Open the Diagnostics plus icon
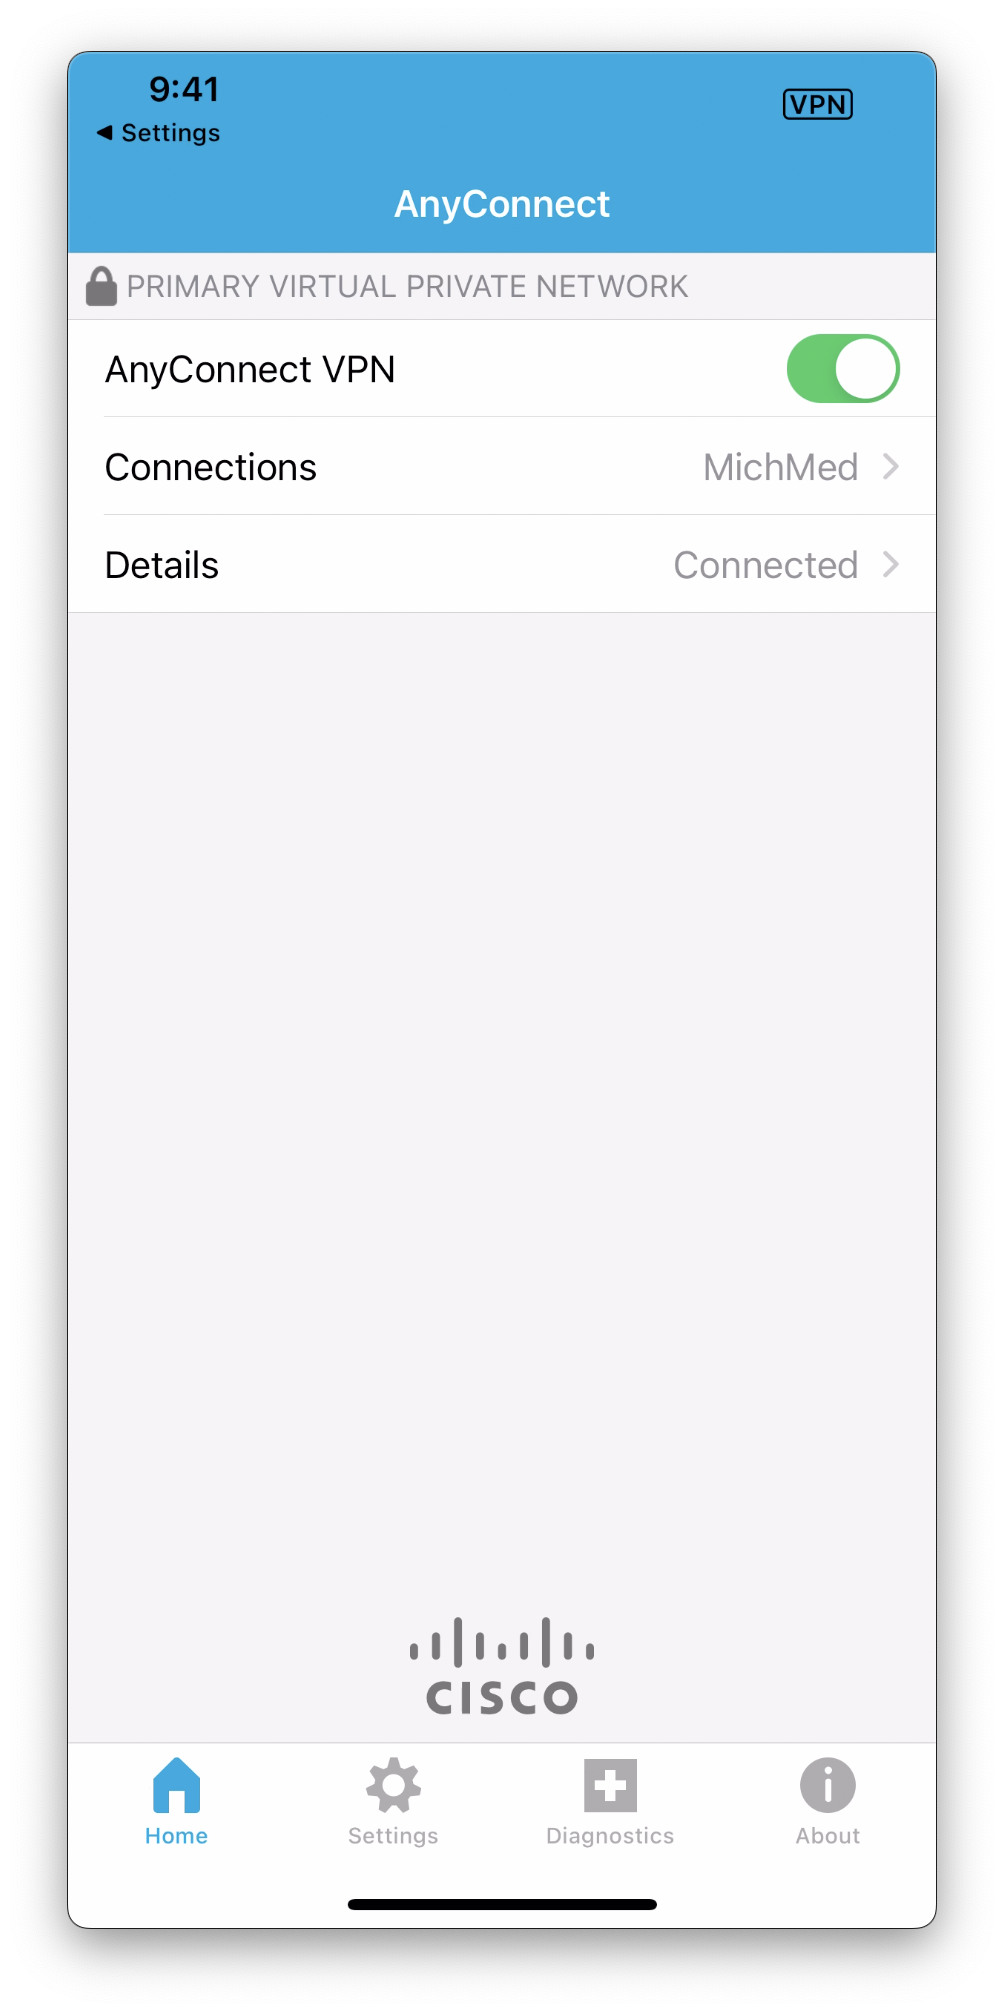The image size is (1004, 2012). pos(610,1785)
